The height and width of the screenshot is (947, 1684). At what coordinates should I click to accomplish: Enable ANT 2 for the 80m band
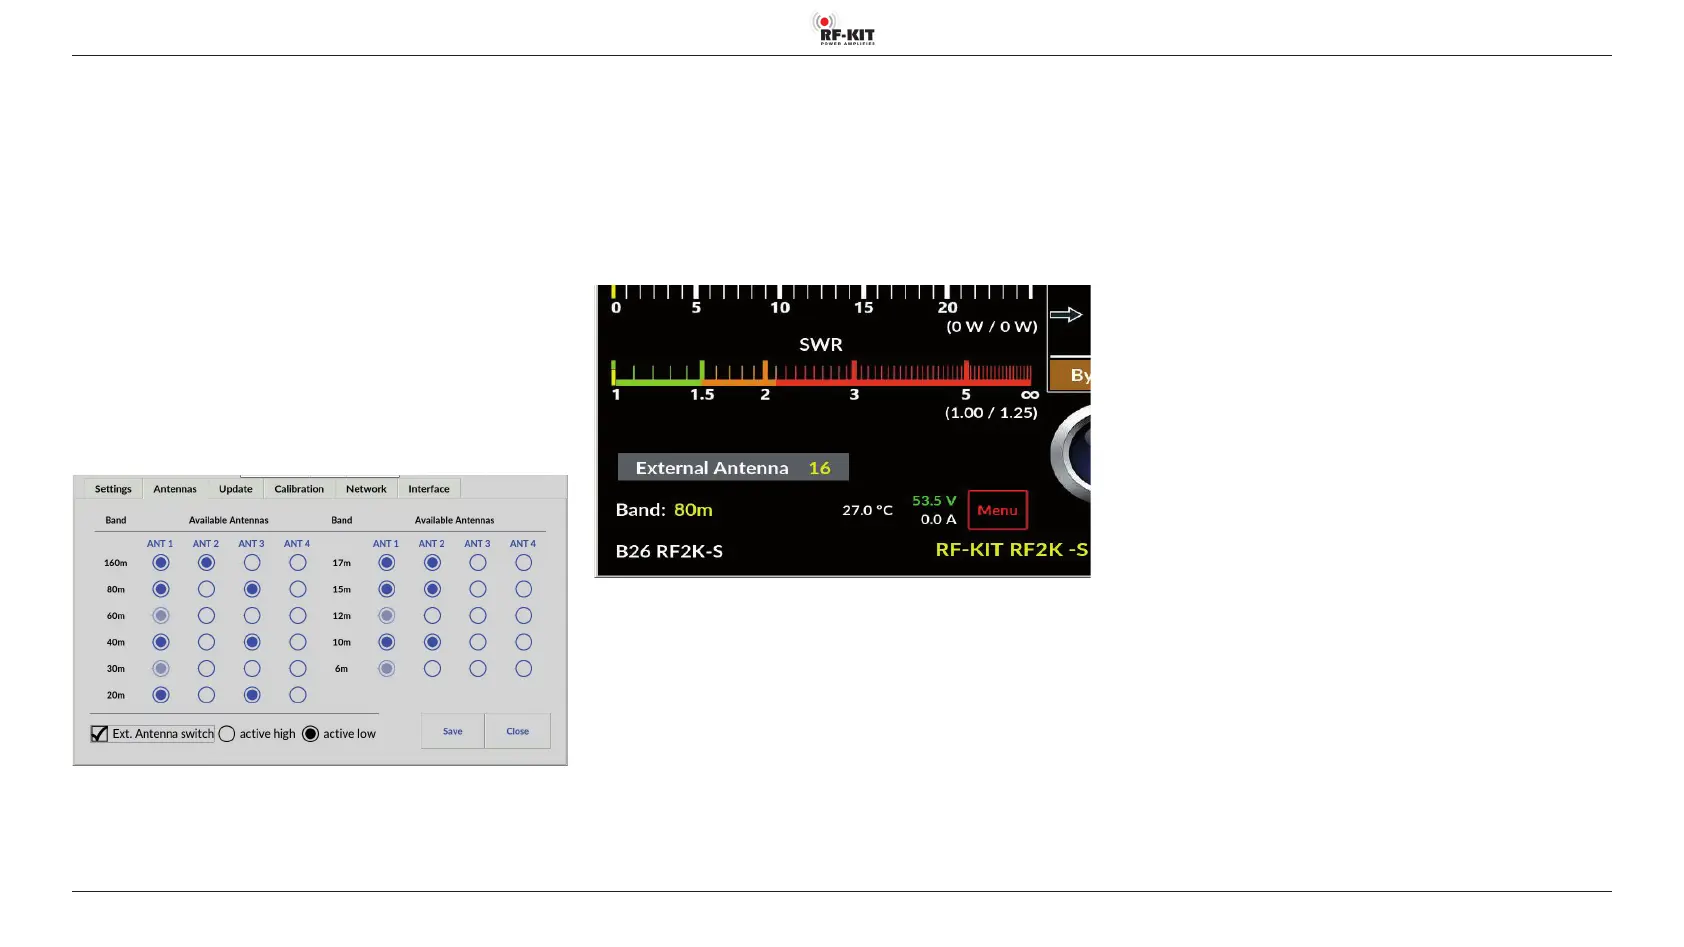pos(207,589)
